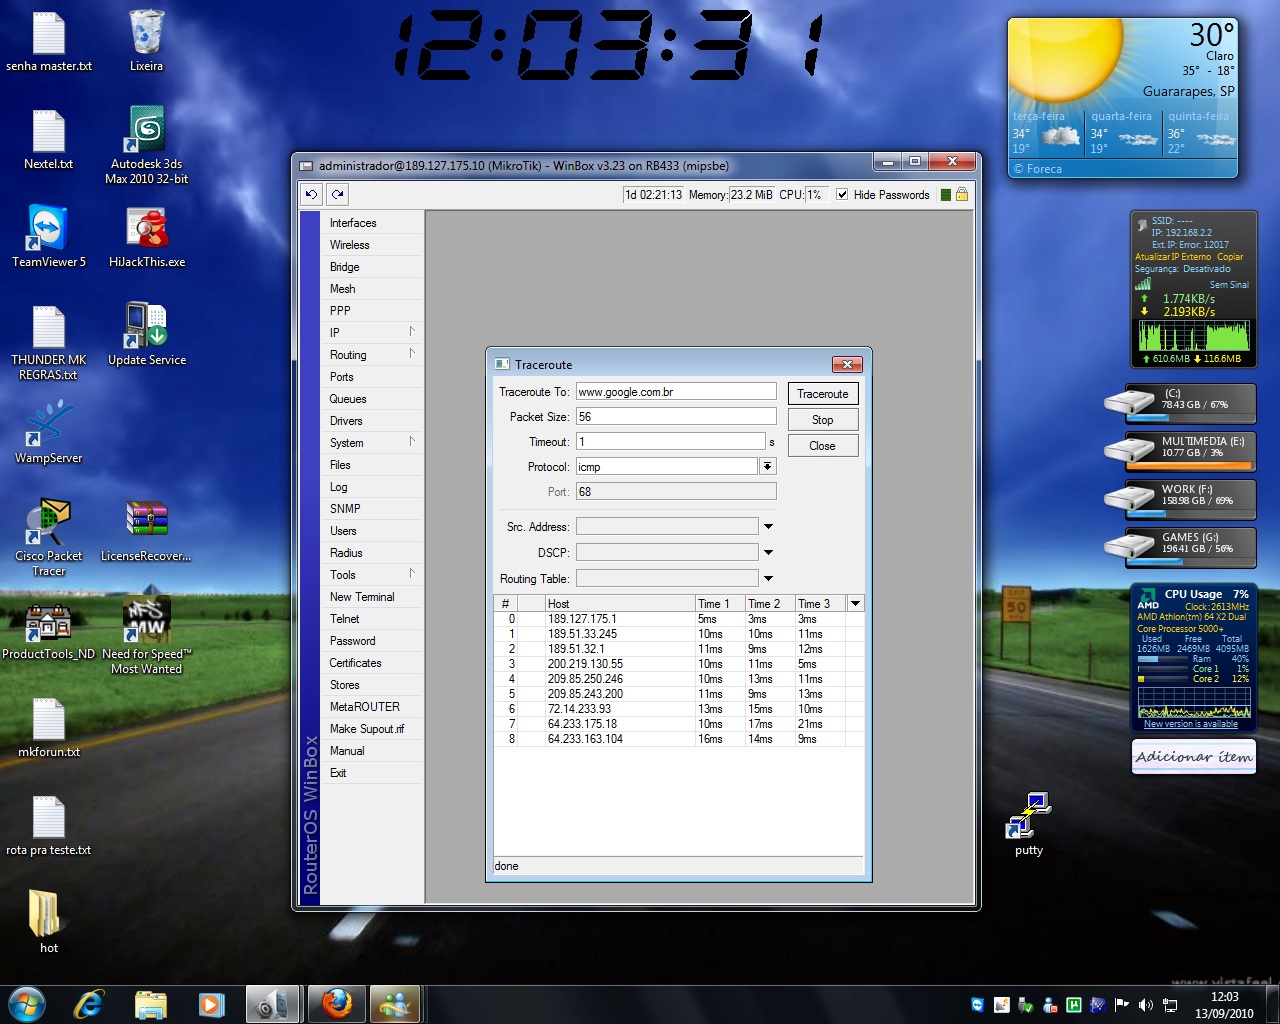Click 'New version is available' link
The image size is (1280, 1024).
(1191, 724)
